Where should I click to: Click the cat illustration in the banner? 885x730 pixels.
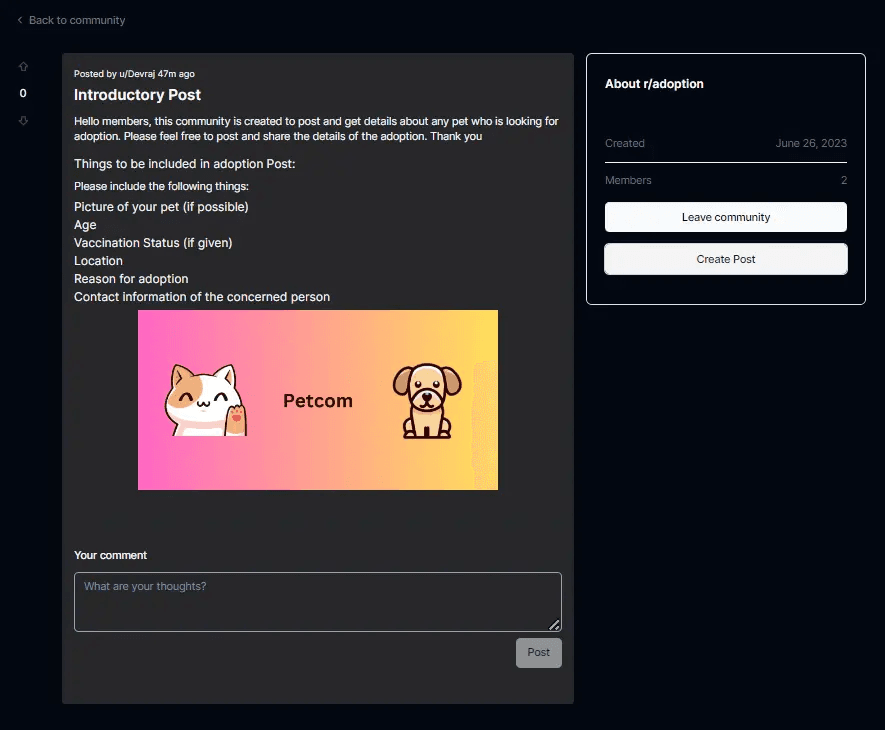click(x=206, y=400)
